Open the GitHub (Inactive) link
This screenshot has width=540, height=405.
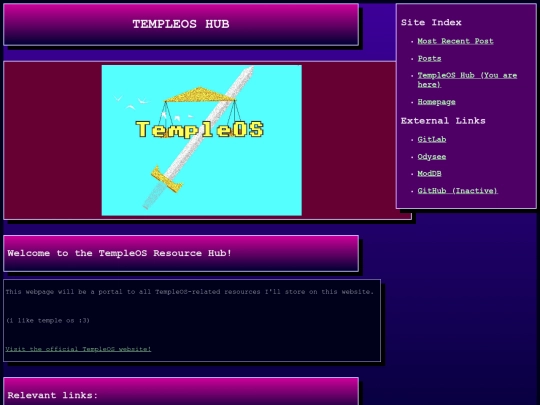click(457, 191)
